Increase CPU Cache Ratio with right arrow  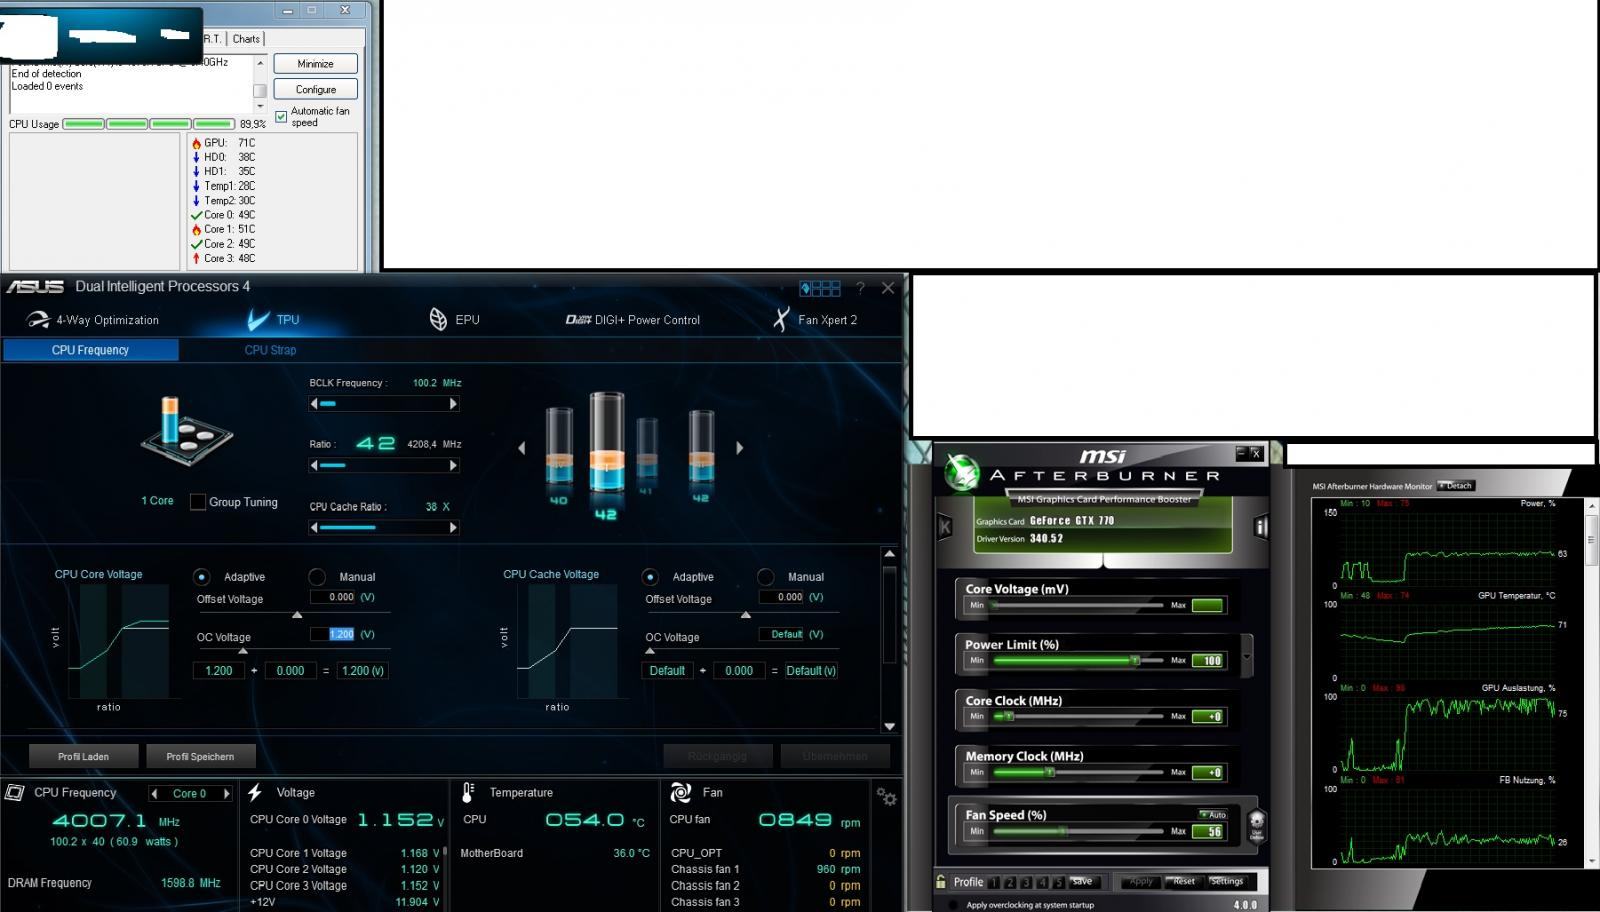point(453,527)
